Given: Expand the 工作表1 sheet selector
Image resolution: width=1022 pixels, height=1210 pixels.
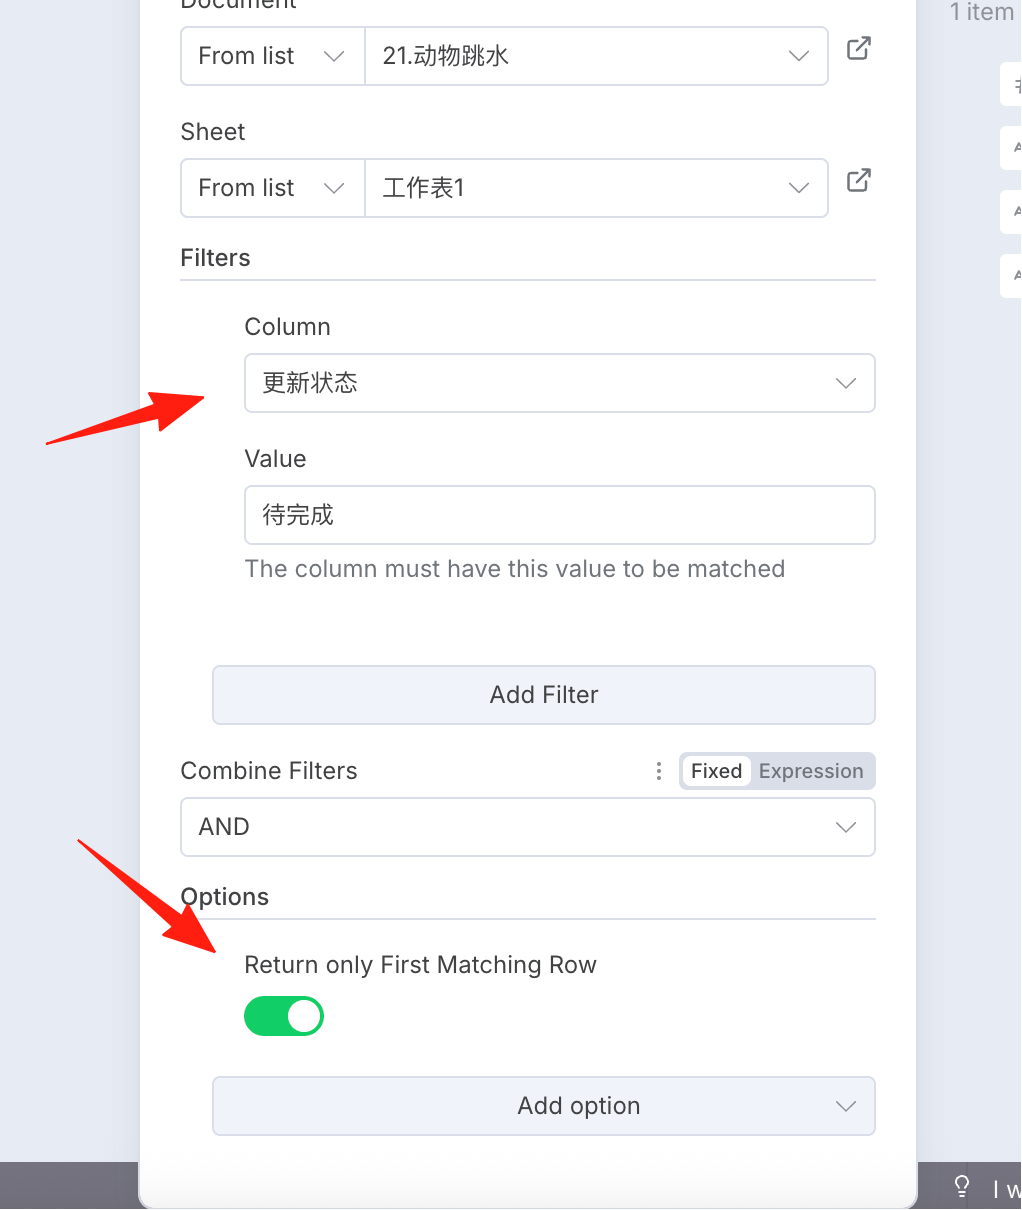Looking at the screenshot, I should click(596, 188).
